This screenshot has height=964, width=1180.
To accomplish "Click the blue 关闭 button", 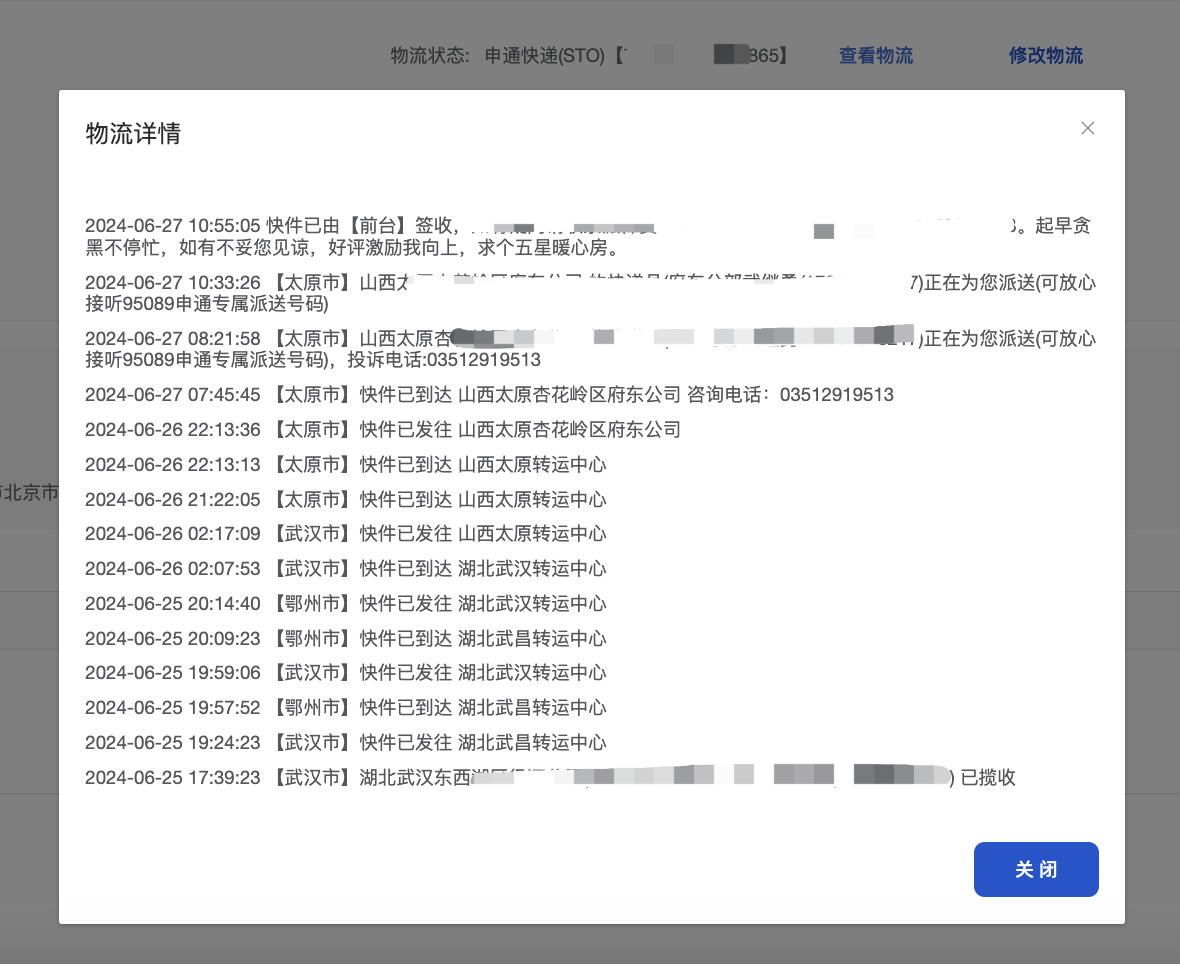I will (x=1036, y=870).
